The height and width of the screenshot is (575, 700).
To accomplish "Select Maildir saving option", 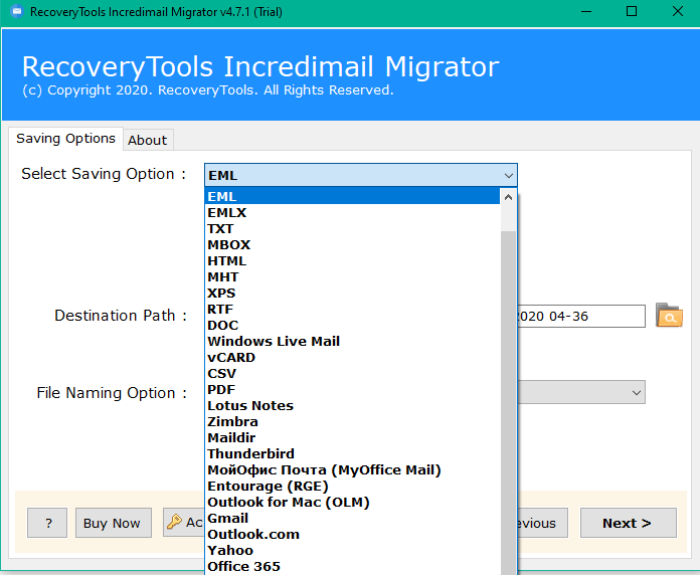I will tap(352, 438).
